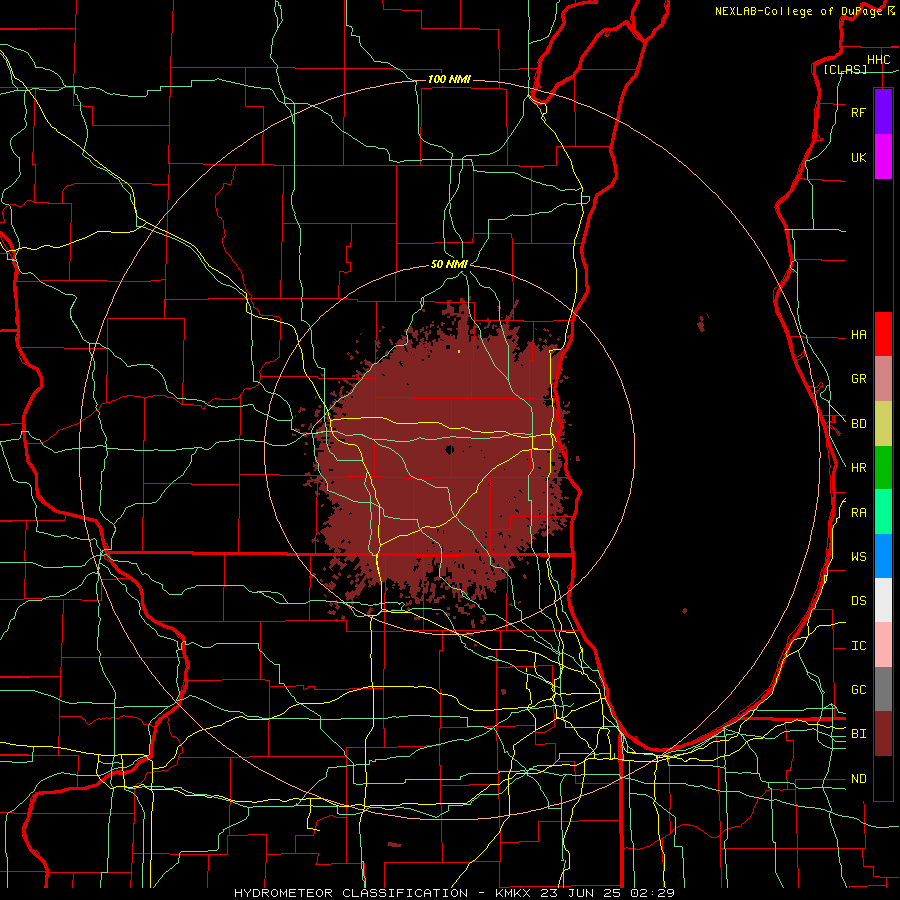Click the 'HYDROMETEOR CLASSIFICATION' title text
Screen dimensions: 900x900
coord(351,893)
